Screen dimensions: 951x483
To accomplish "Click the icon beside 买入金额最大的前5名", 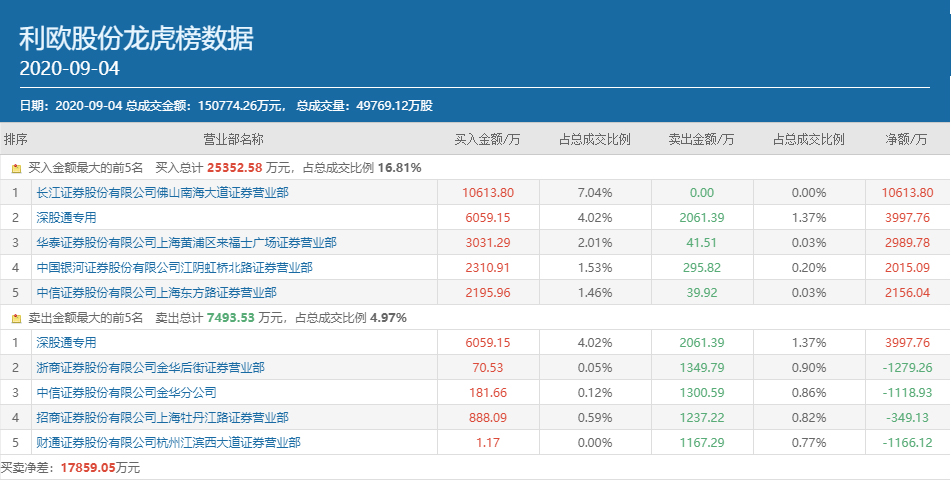I will 16,168.
